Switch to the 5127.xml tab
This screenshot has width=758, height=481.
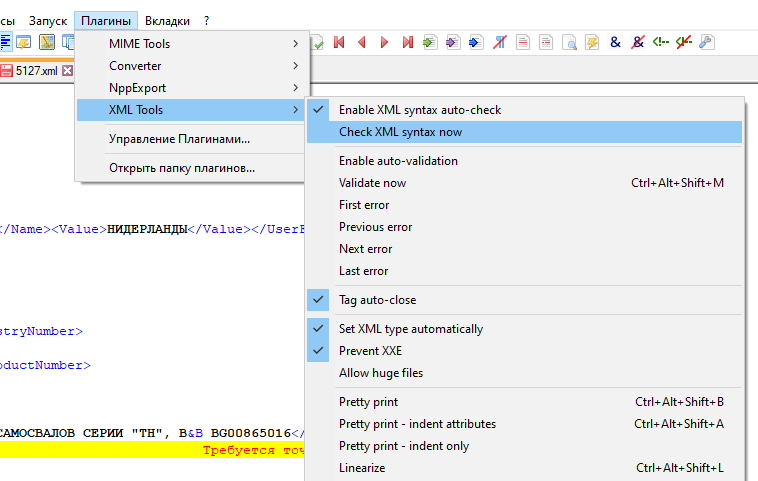pyautogui.click(x=37, y=71)
